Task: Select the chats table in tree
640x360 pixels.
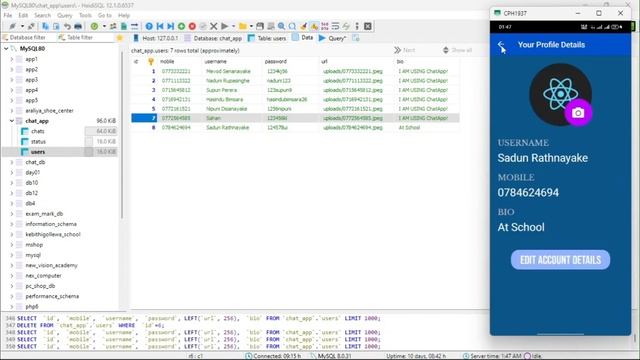Action: pyautogui.click(x=38, y=131)
